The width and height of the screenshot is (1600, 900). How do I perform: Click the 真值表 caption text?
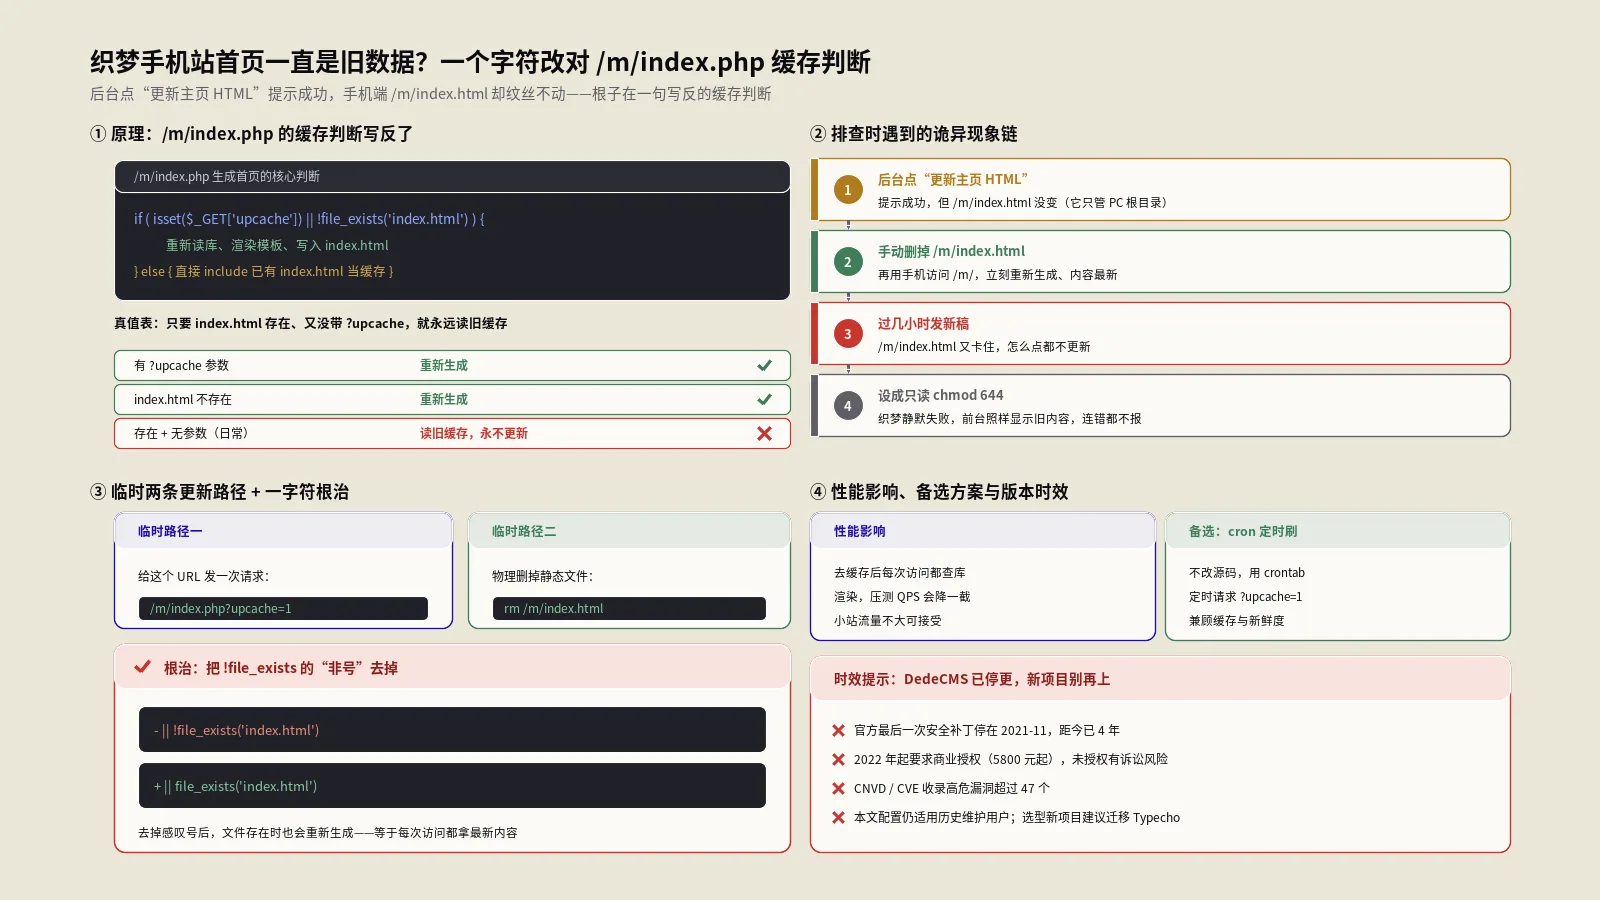[x=310, y=323]
